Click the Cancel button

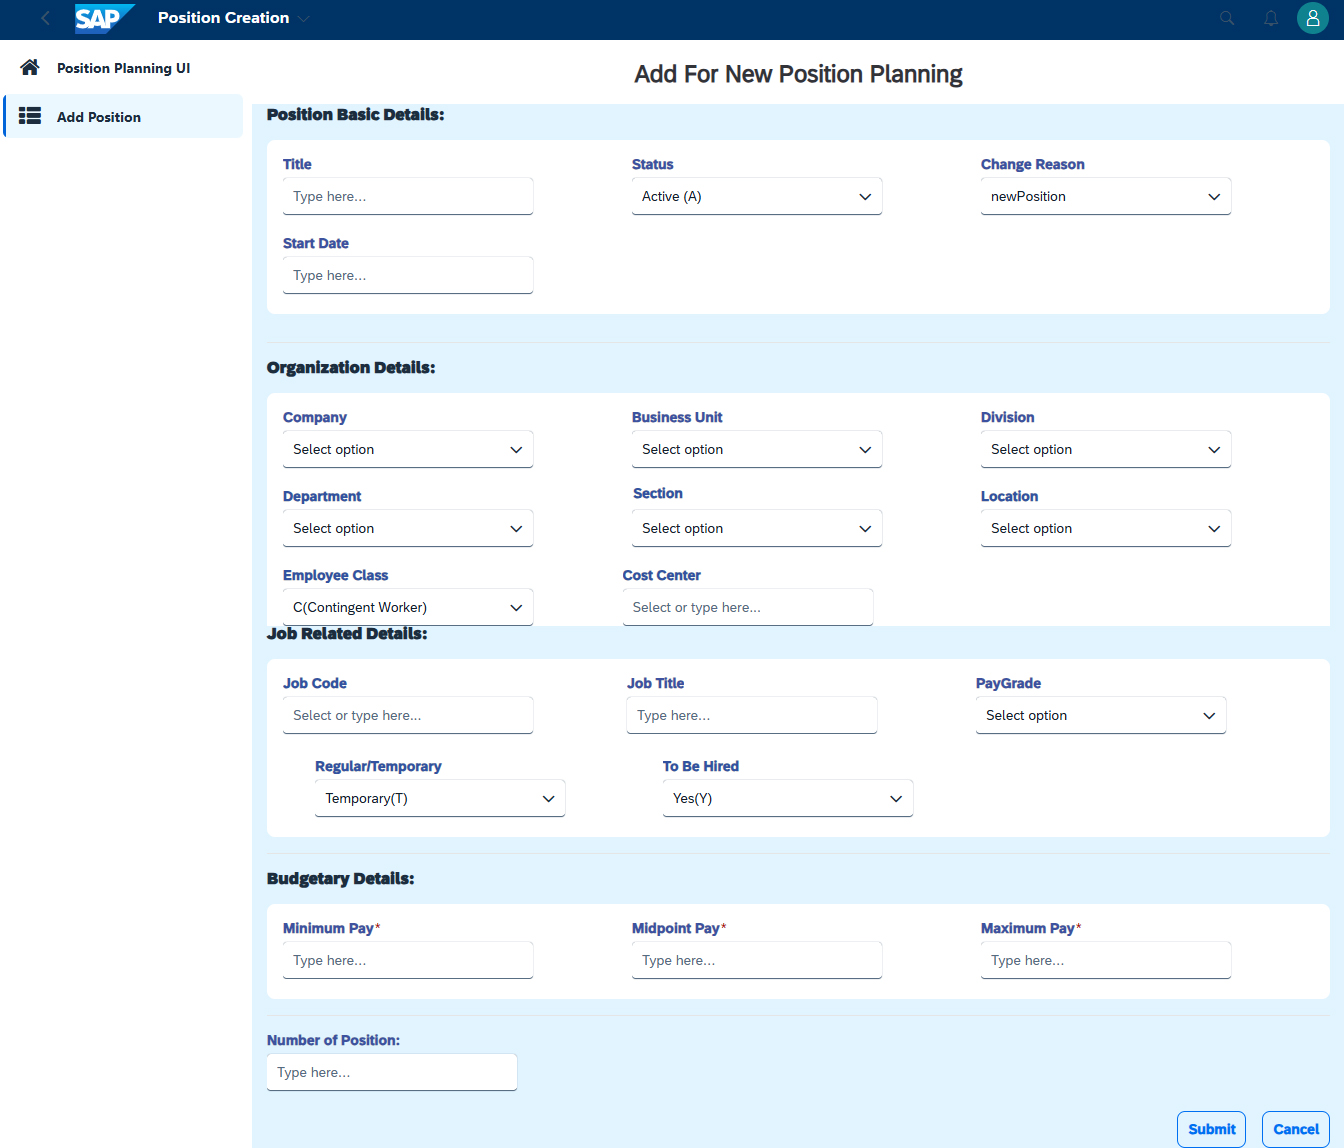1295,1129
